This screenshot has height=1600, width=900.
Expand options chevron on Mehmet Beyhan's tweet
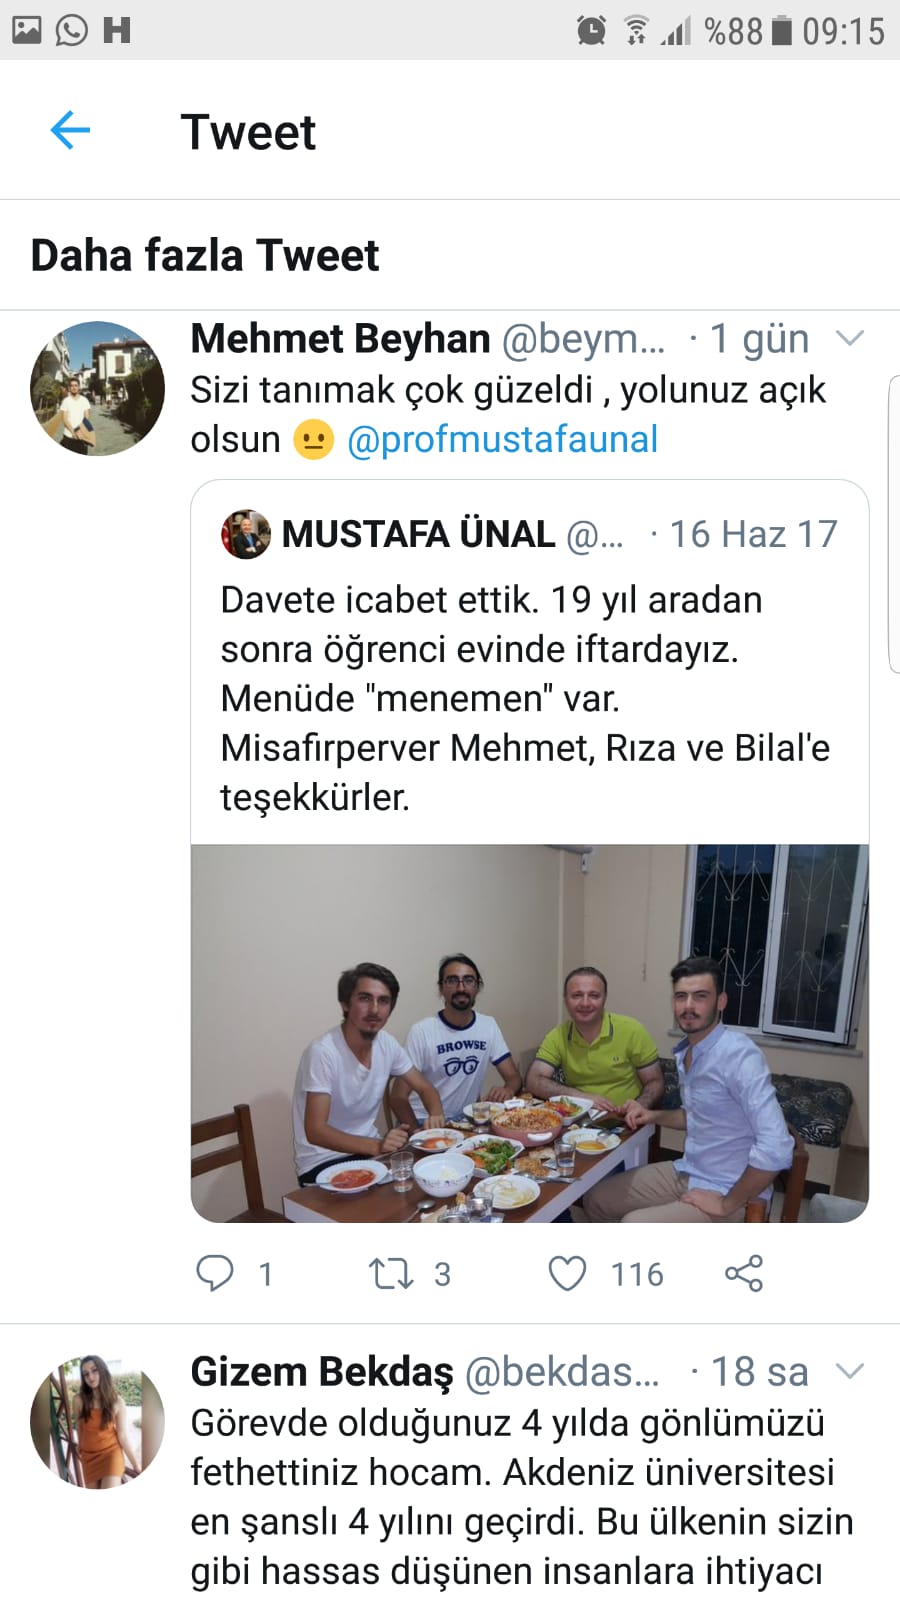click(x=849, y=339)
